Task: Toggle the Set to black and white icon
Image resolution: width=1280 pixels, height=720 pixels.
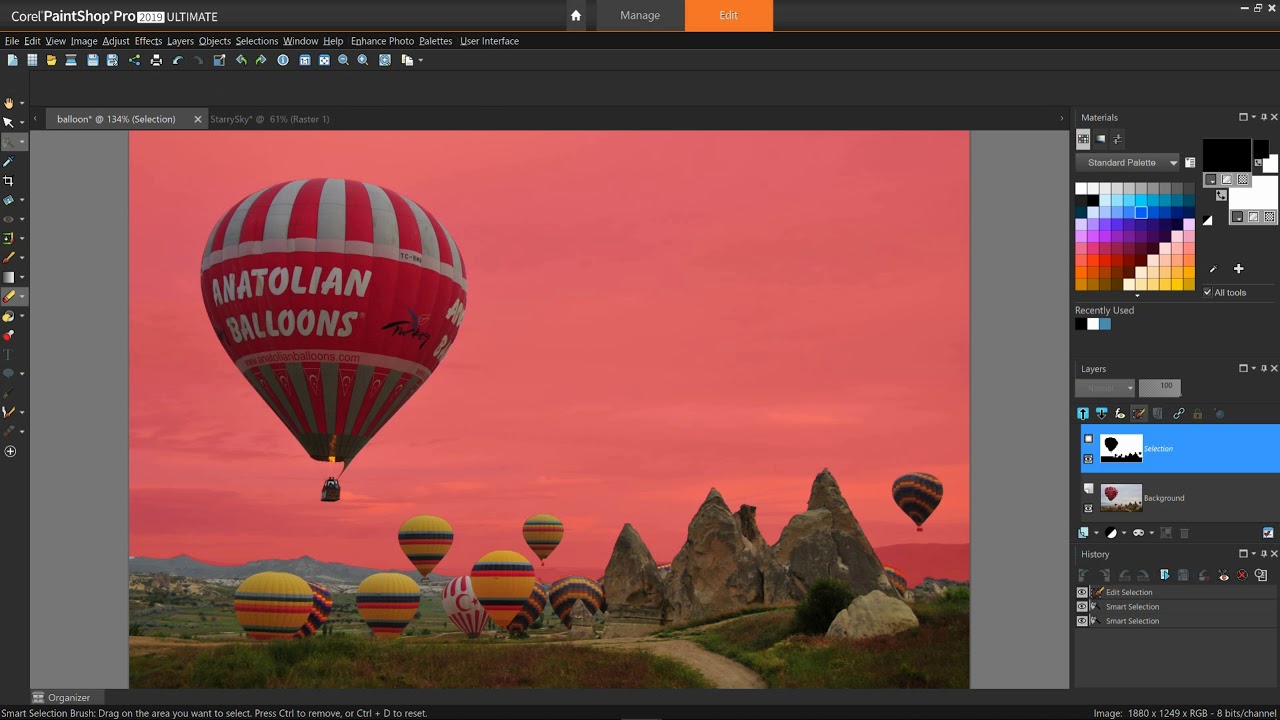Action: [x=1207, y=220]
